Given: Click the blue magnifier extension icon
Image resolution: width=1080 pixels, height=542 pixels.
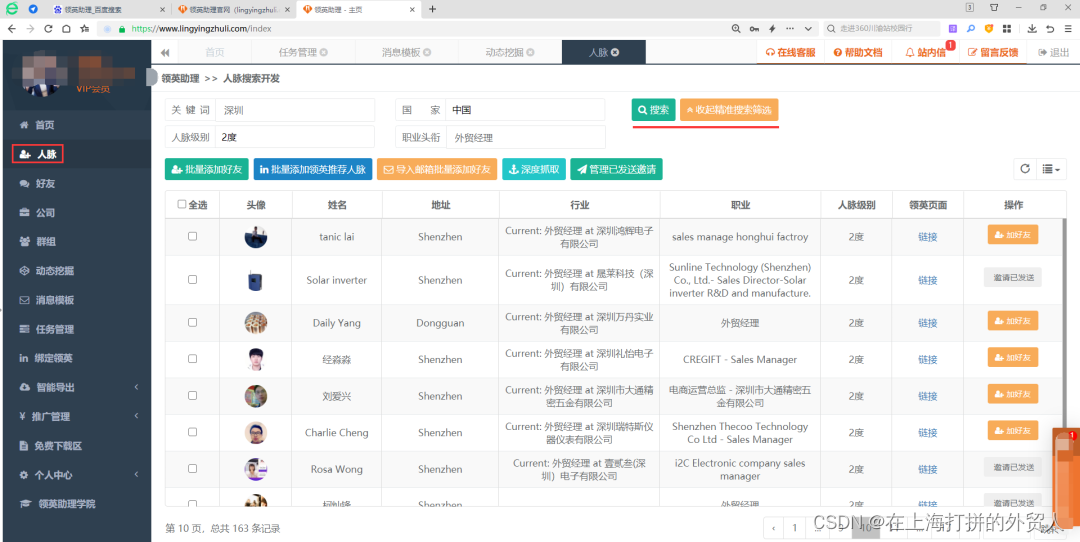Looking at the screenshot, I should point(971,29).
